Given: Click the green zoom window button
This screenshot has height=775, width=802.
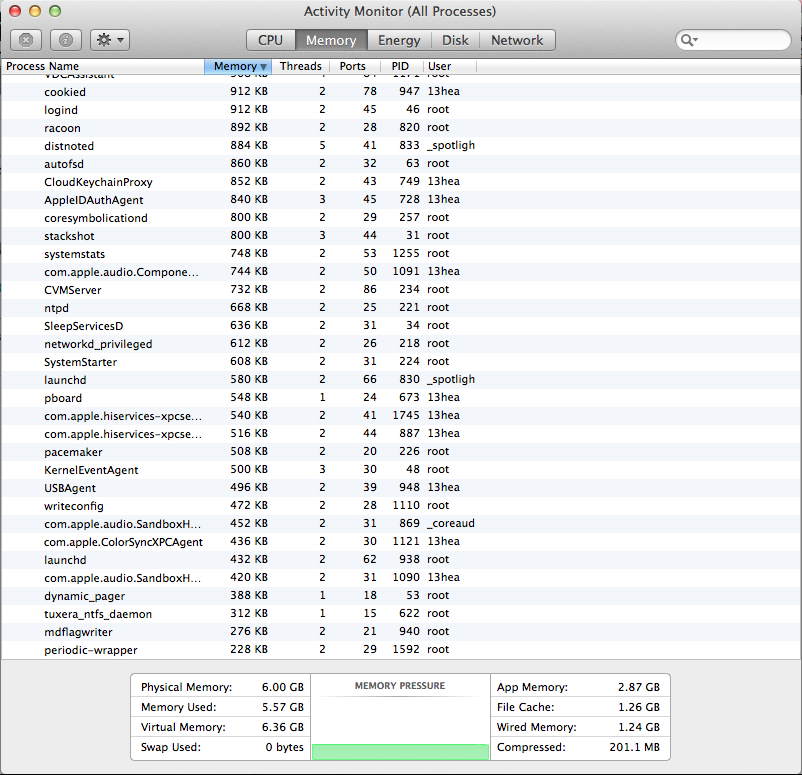Looking at the screenshot, I should [x=55, y=11].
